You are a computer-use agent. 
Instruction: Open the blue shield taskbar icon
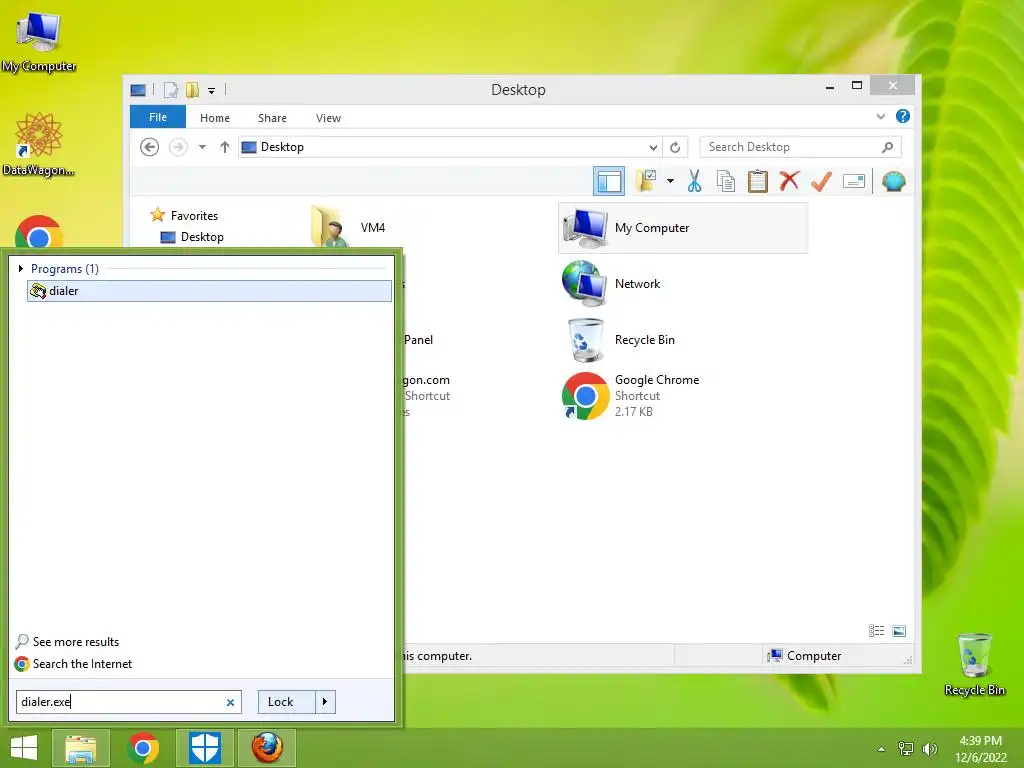(x=204, y=747)
